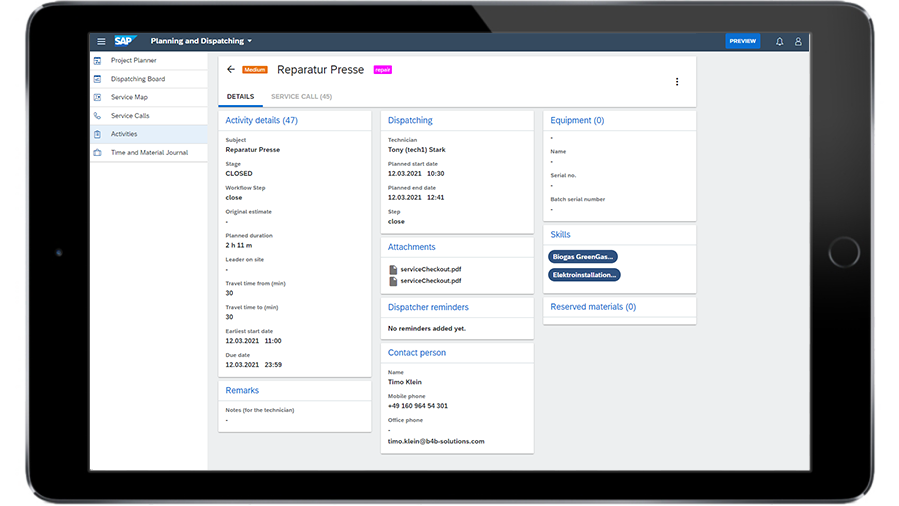This screenshot has width=899, height=506.
Task: Click the back arrow beside Reparatur Presse
Action: (231, 70)
